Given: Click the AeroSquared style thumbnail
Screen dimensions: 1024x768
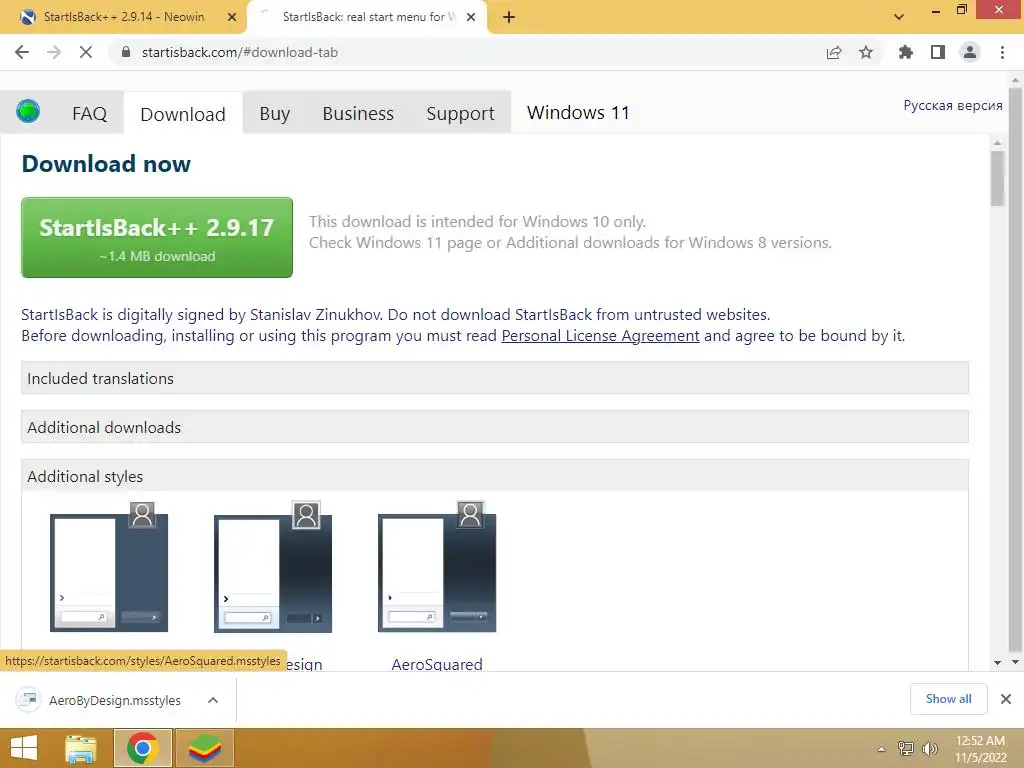Looking at the screenshot, I should click(437, 567).
